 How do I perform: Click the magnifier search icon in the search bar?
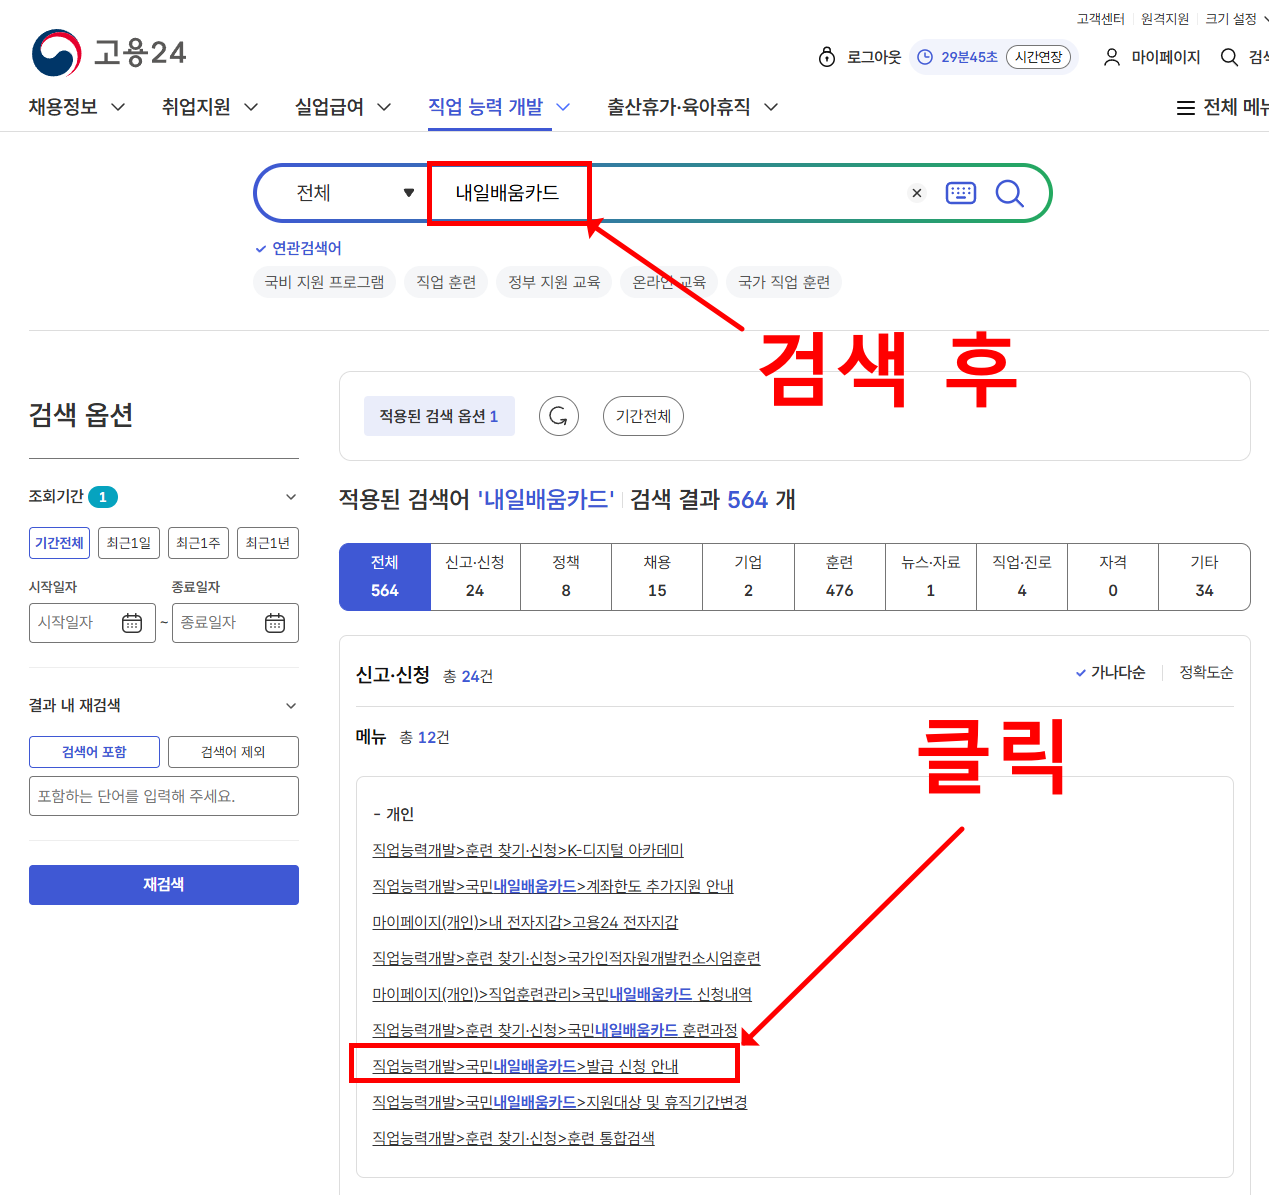coord(1009,193)
